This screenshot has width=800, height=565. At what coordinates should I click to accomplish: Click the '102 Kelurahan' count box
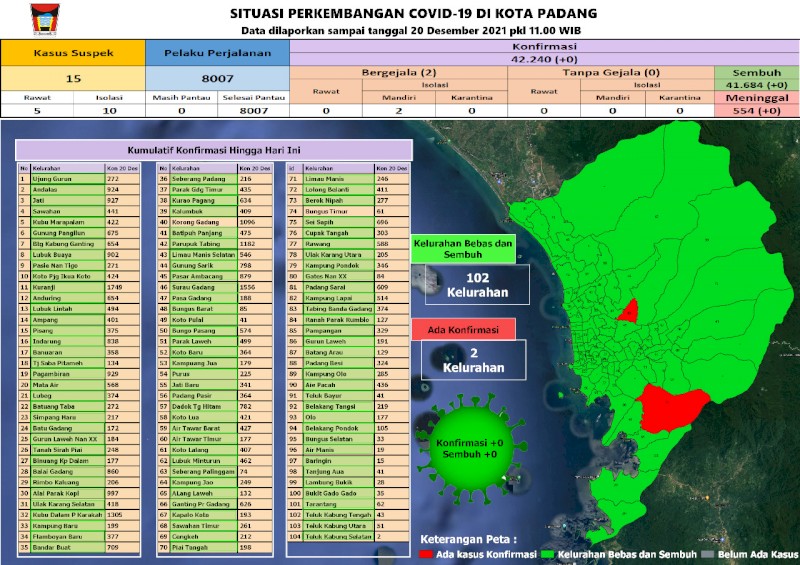[x=477, y=285]
